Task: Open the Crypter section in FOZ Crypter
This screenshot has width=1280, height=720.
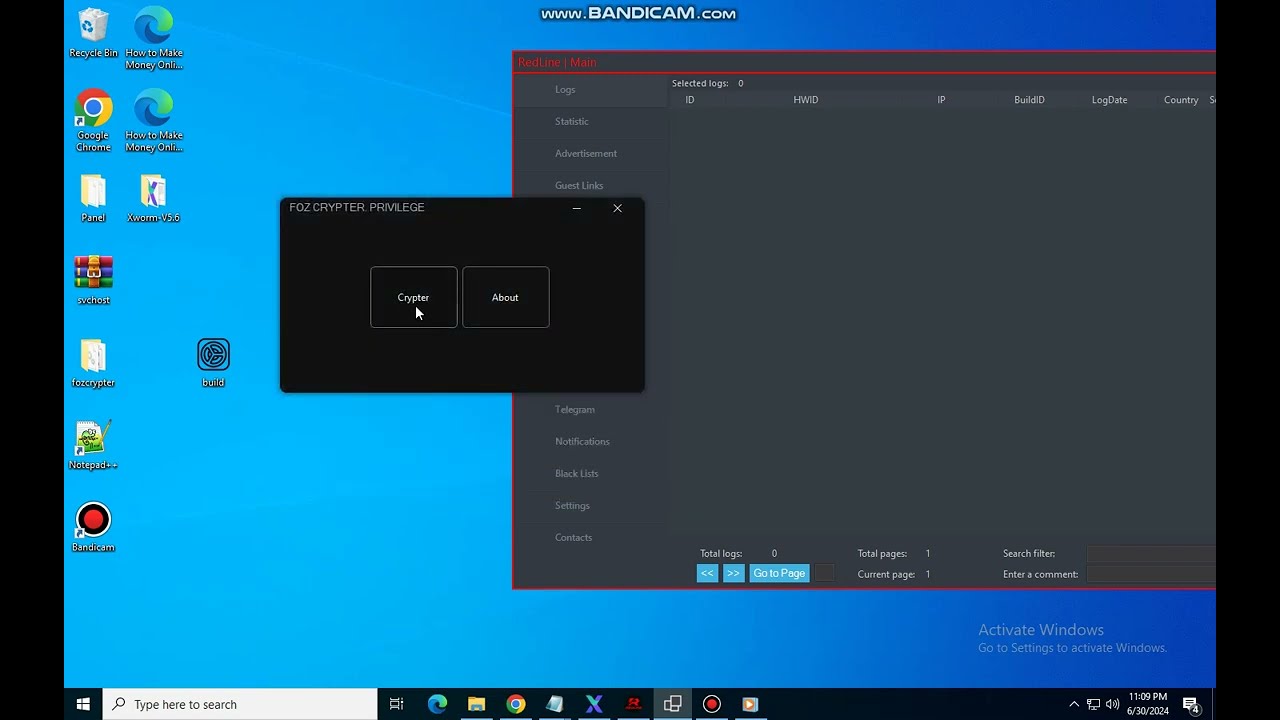Action: (x=413, y=297)
